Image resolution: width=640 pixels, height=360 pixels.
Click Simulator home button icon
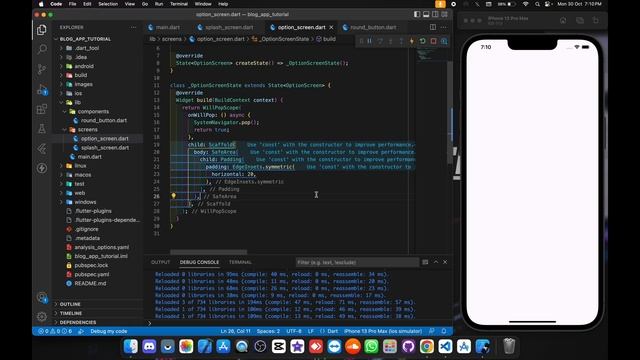coord(563,20)
